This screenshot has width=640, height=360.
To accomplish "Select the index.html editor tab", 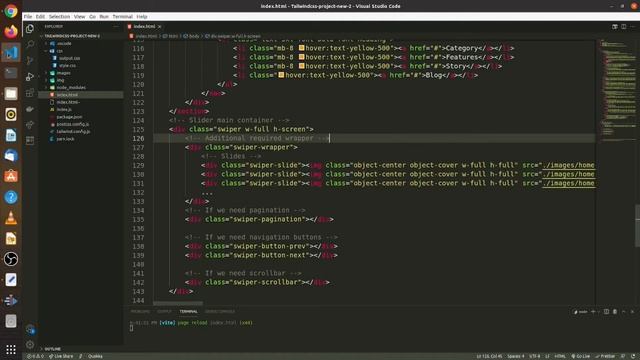I will [x=144, y=27].
